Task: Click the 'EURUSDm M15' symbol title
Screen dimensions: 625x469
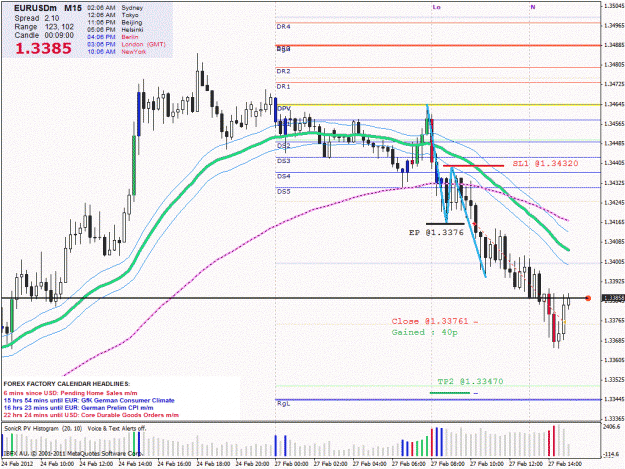Action: pyautogui.click(x=48, y=8)
